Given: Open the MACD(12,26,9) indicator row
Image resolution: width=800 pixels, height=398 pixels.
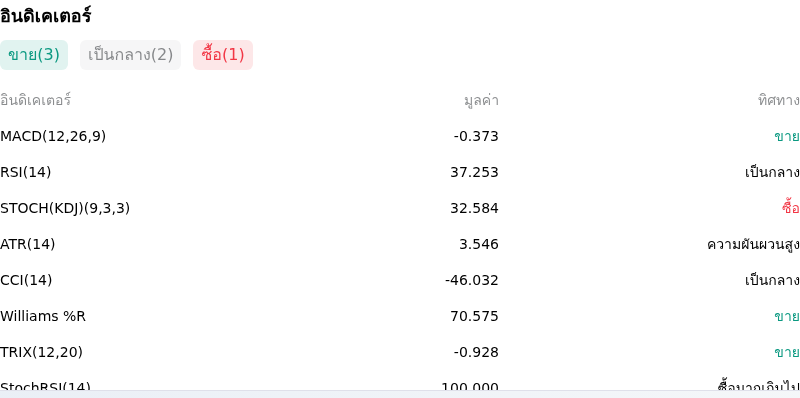Looking at the screenshot, I should (400, 136).
